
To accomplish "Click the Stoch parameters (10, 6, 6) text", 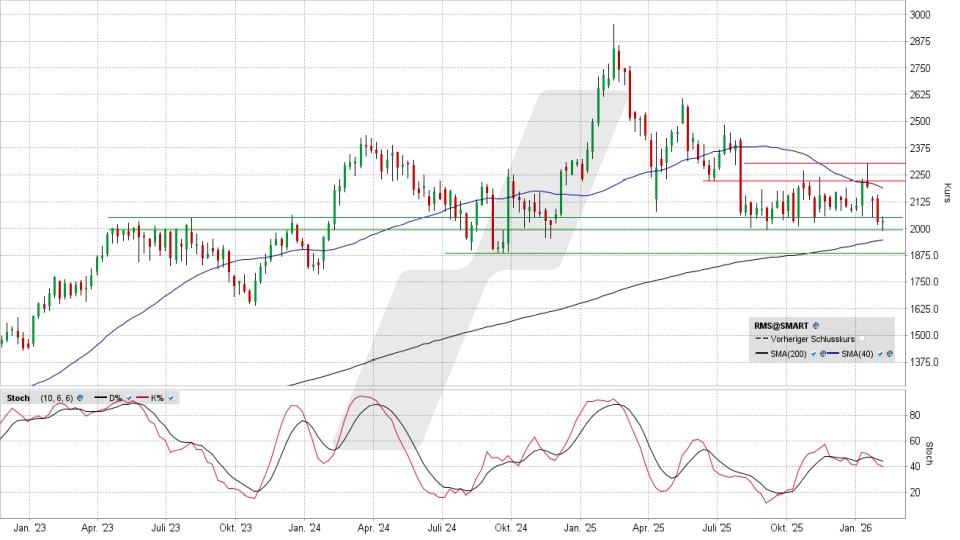I will pos(55,399).
